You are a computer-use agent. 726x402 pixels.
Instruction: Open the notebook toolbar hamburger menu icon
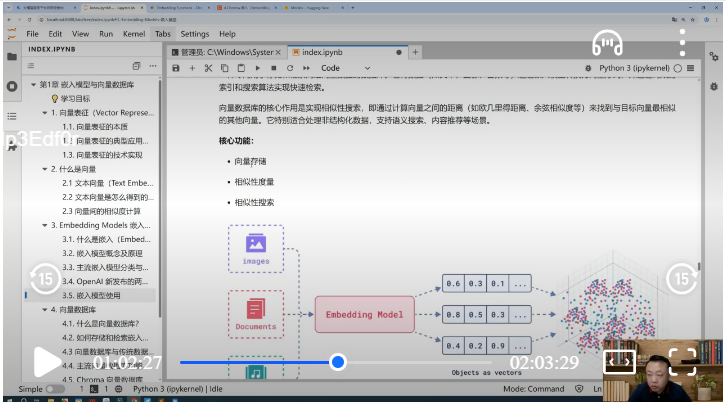point(691,68)
